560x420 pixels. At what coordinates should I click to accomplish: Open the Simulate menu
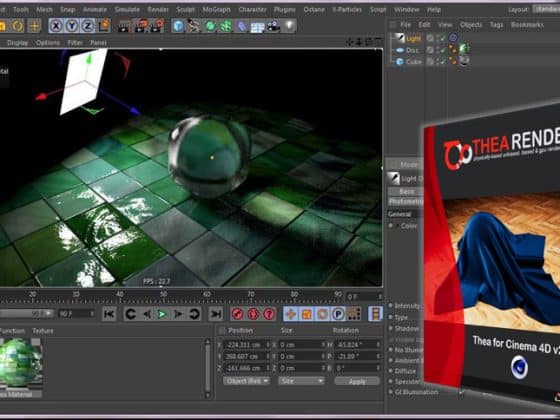(127, 10)
